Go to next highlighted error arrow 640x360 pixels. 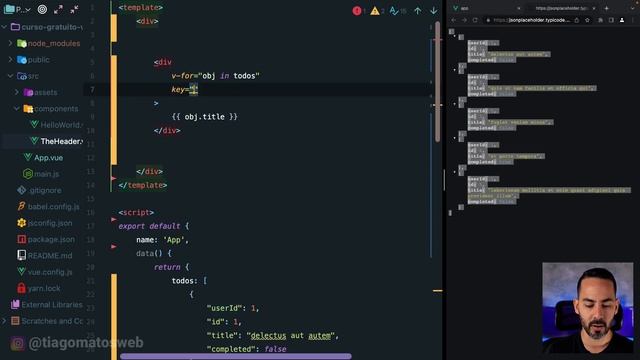[433, 11]
